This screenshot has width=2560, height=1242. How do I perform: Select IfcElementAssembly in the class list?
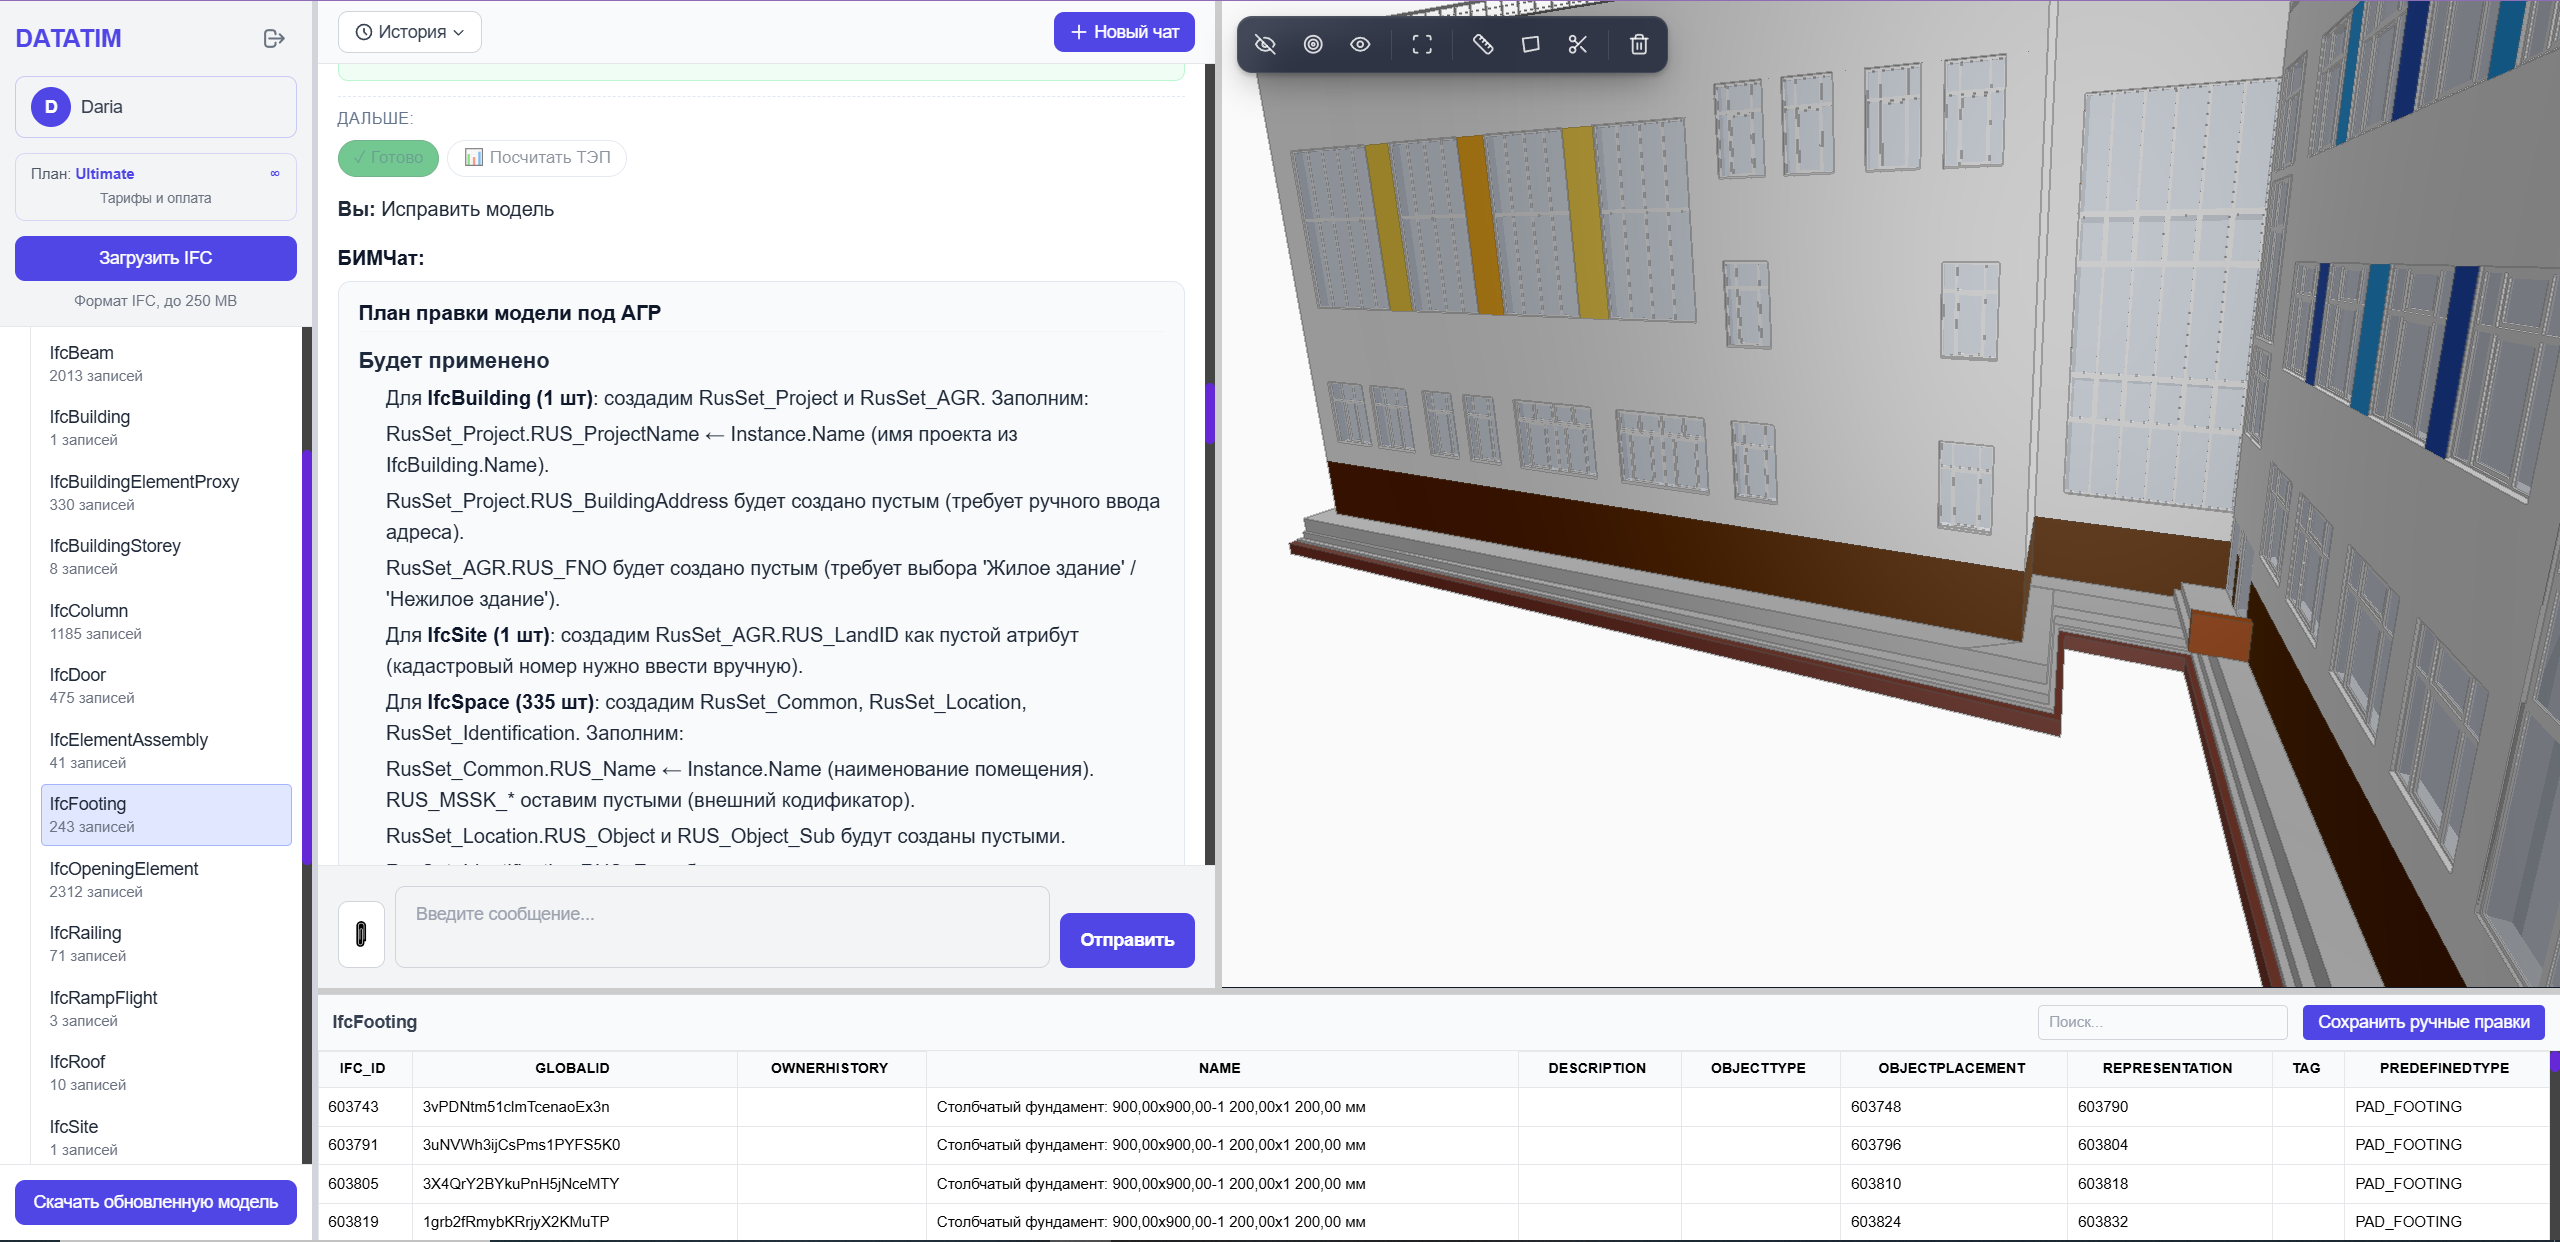click(x=165, y=751)
